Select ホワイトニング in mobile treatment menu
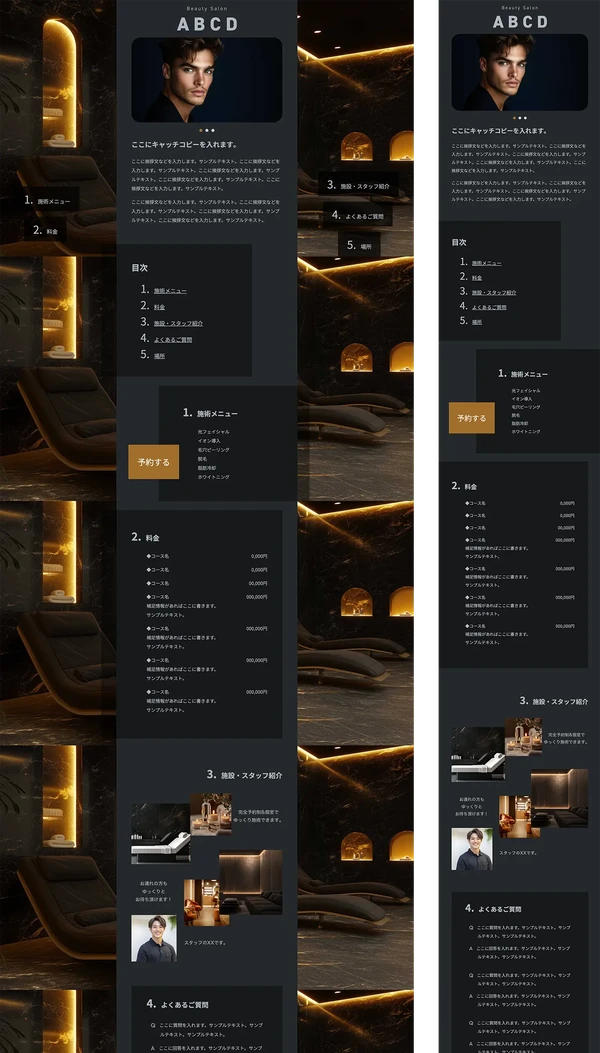This screenshot has width=600, height=1053. (525, 431)
